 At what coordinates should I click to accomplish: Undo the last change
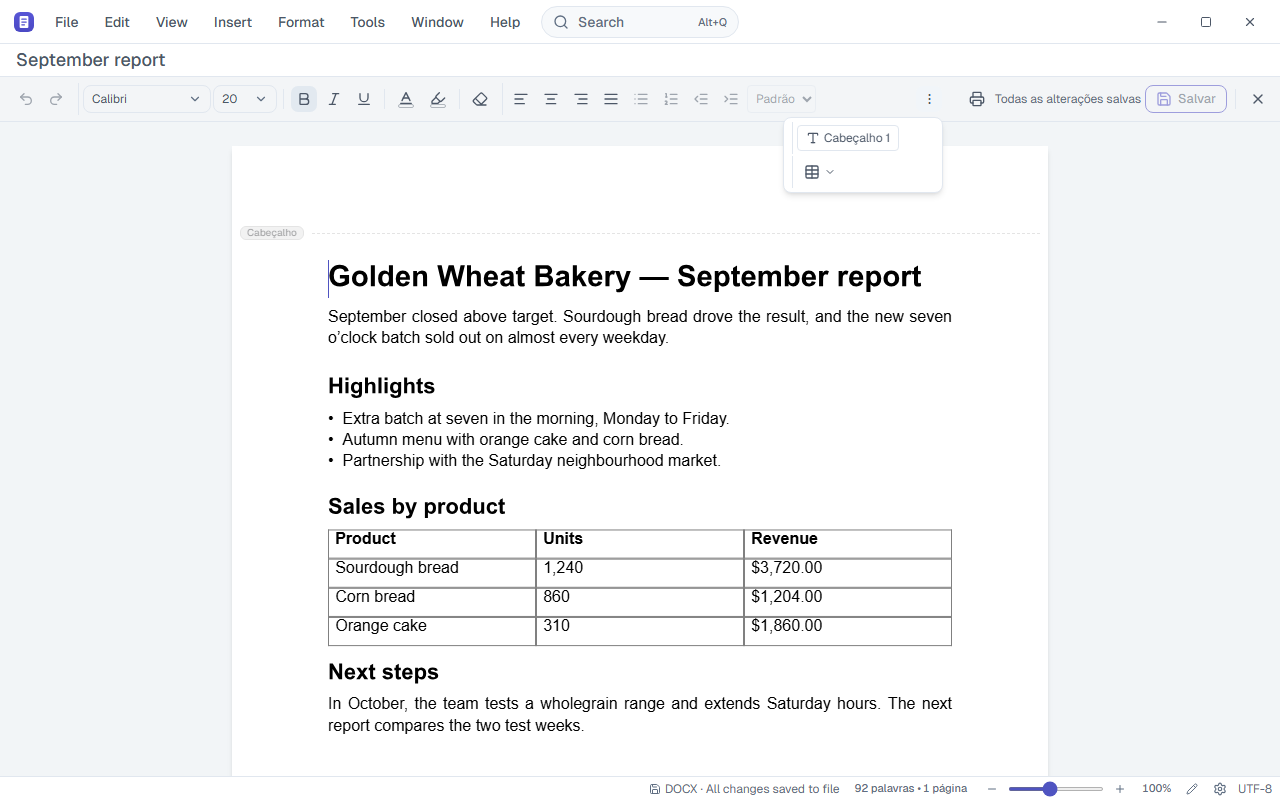pos(26,99)
